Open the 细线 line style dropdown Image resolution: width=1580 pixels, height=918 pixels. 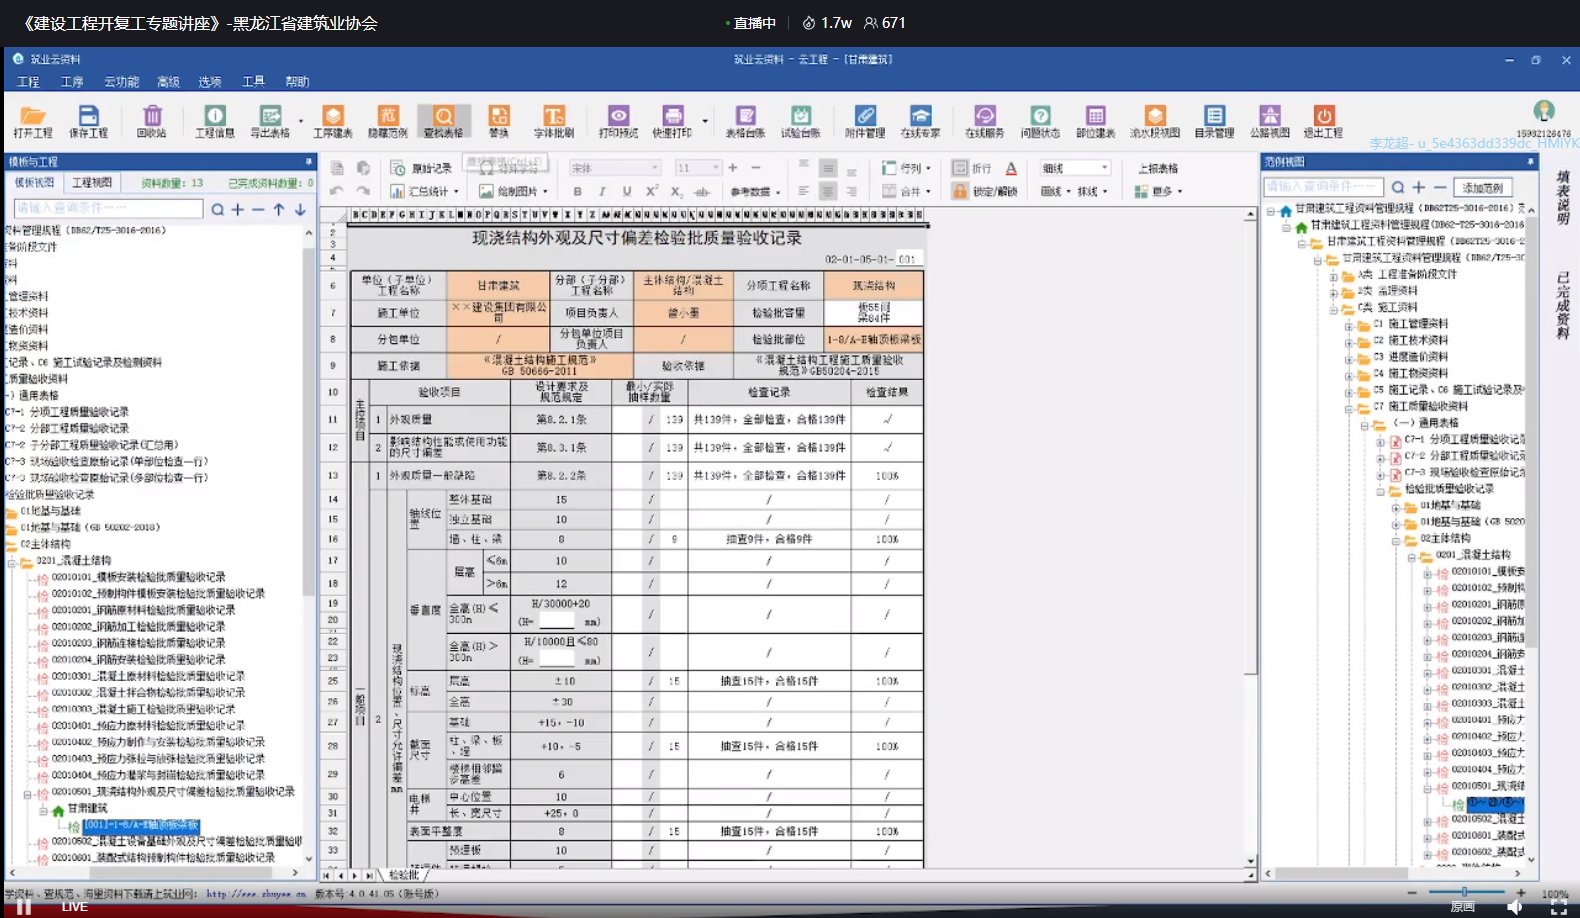pyautogui.click(x=1075, y=168)
